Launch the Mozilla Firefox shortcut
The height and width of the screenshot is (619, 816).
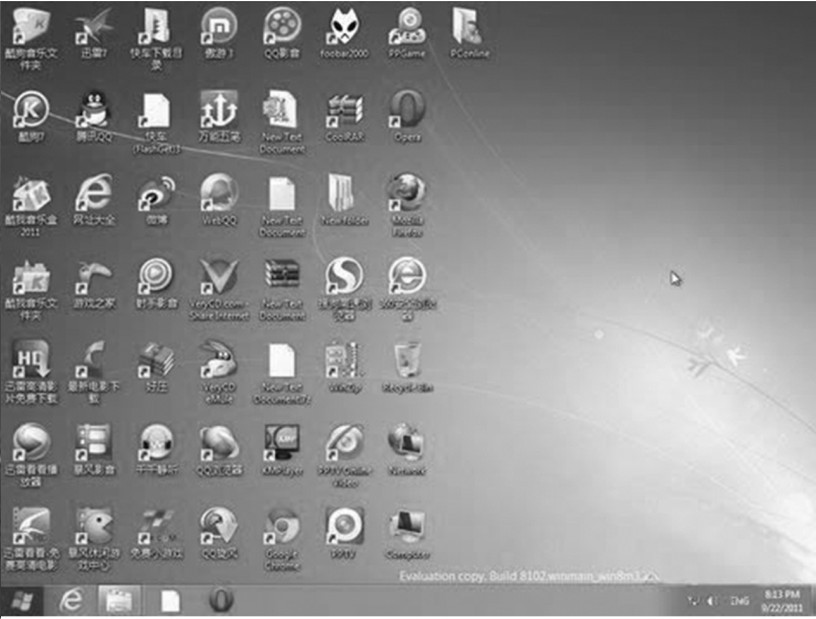(407, 206)
